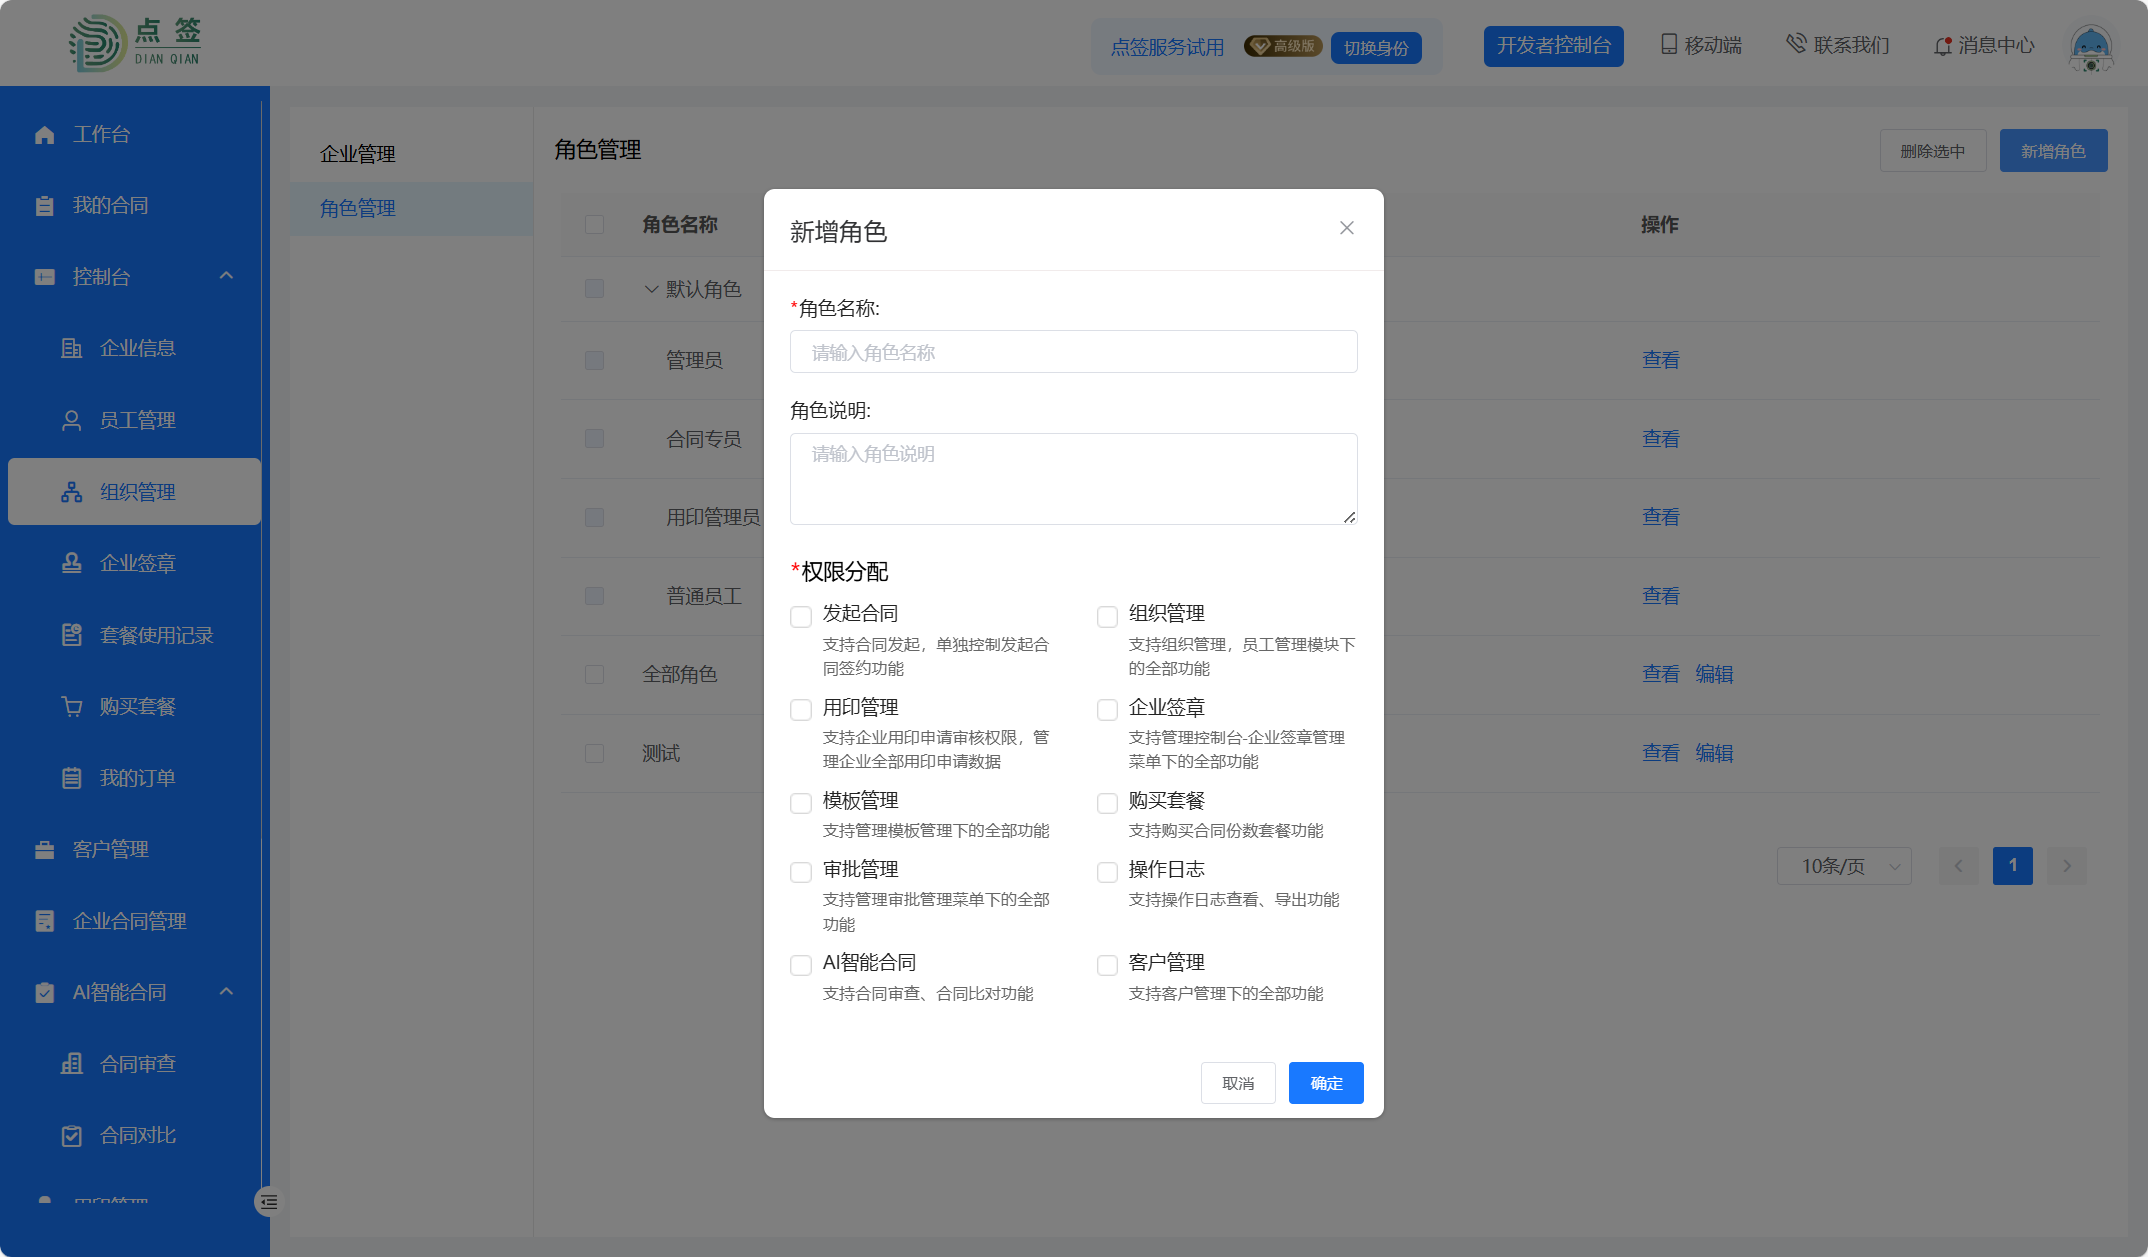Image resolution: width=2148 pixels, height=1257 pixels.
Task: Select the 企业管理 side tab
Action: tap(411, 154)
